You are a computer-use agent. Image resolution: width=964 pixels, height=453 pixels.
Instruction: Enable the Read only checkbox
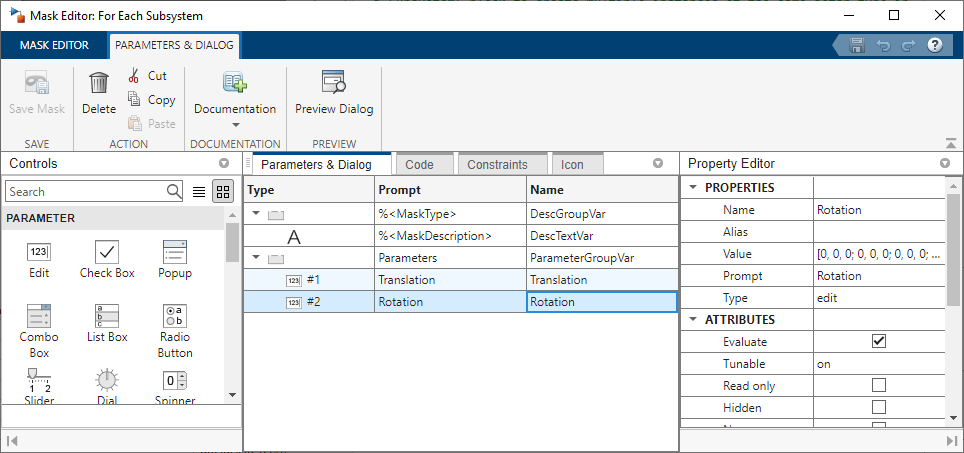879,386
